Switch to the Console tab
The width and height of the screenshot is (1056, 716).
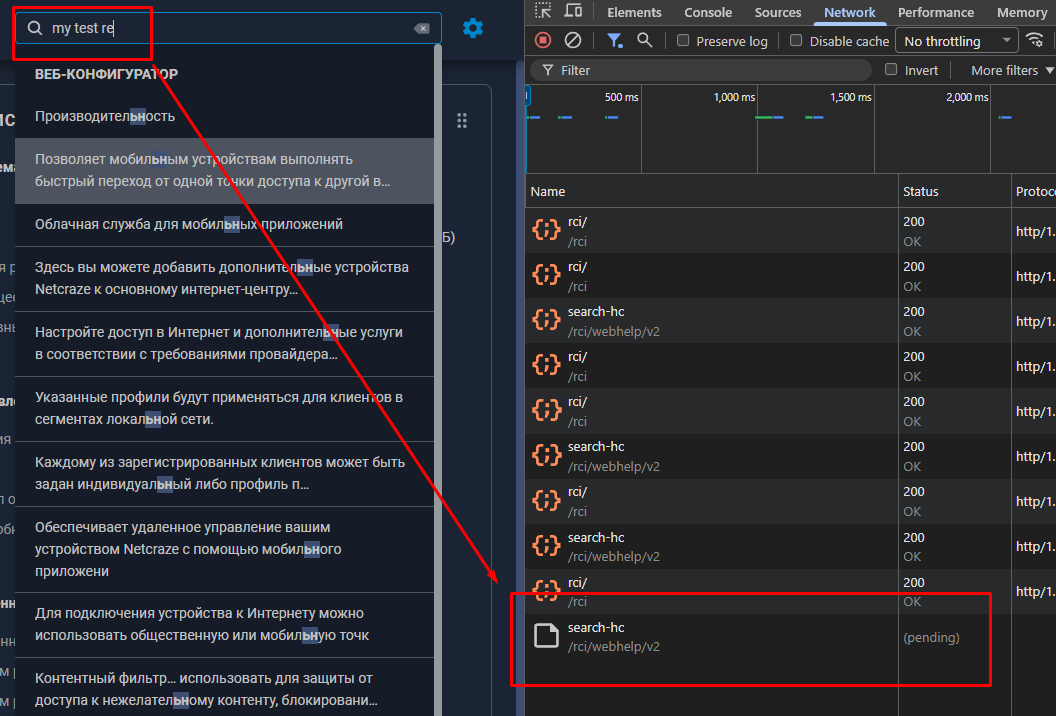tap(708, 12)
